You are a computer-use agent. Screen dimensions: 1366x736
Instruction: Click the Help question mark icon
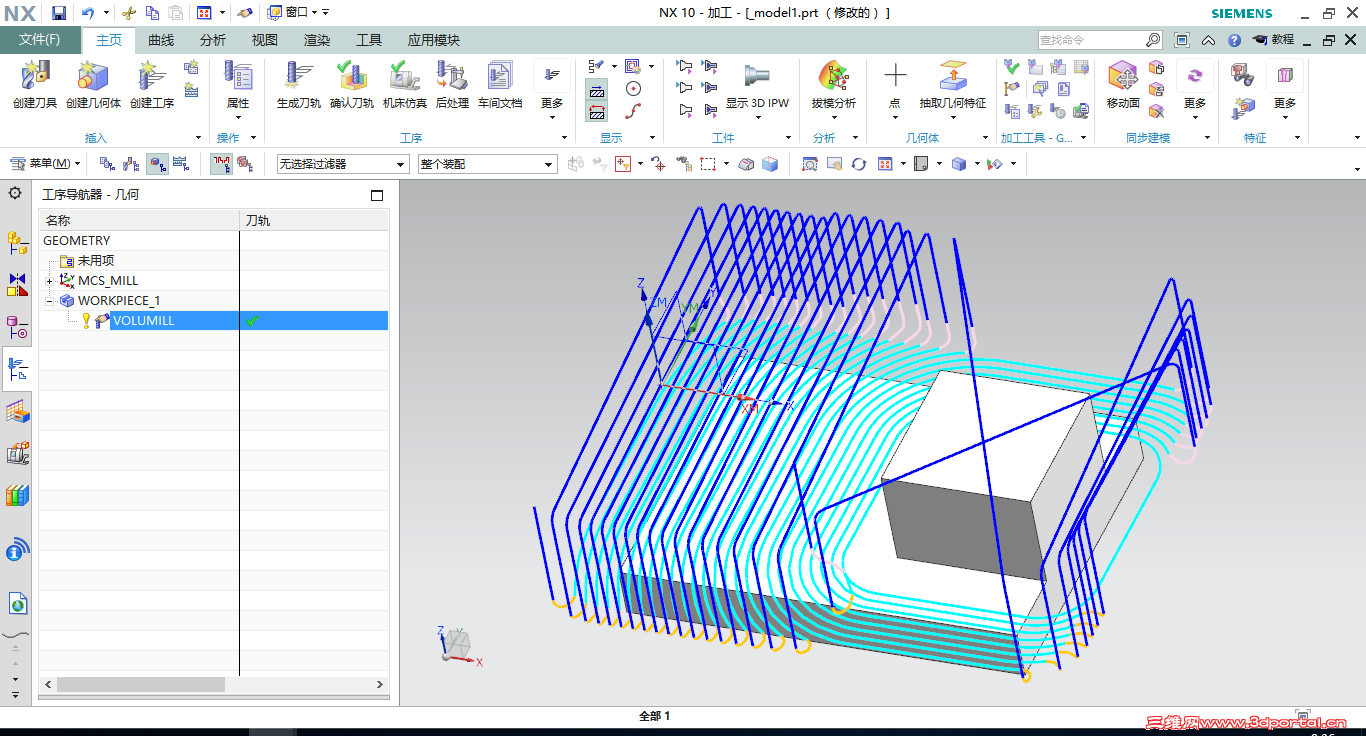(1234, 40)
